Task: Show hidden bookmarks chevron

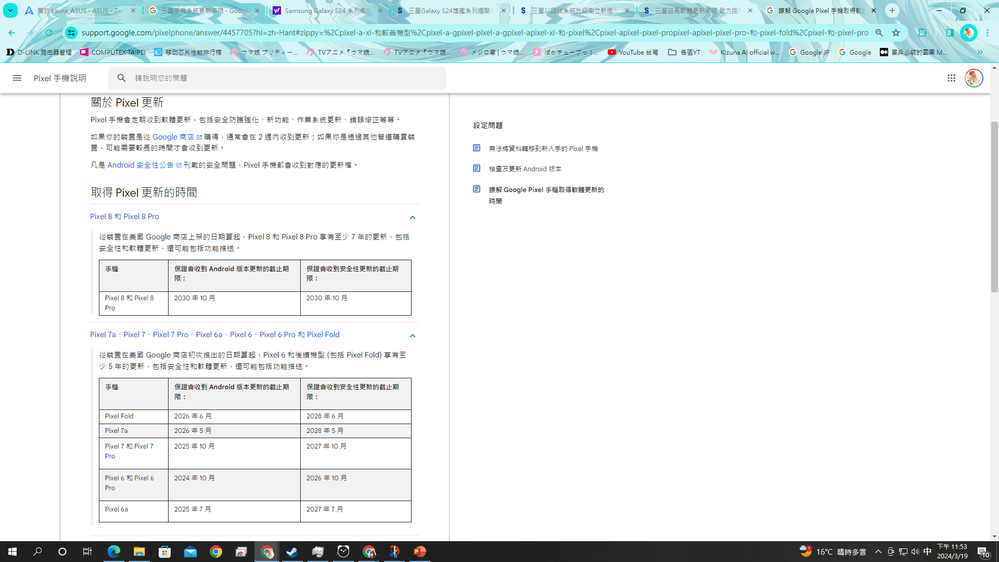Action: [980, 52]
